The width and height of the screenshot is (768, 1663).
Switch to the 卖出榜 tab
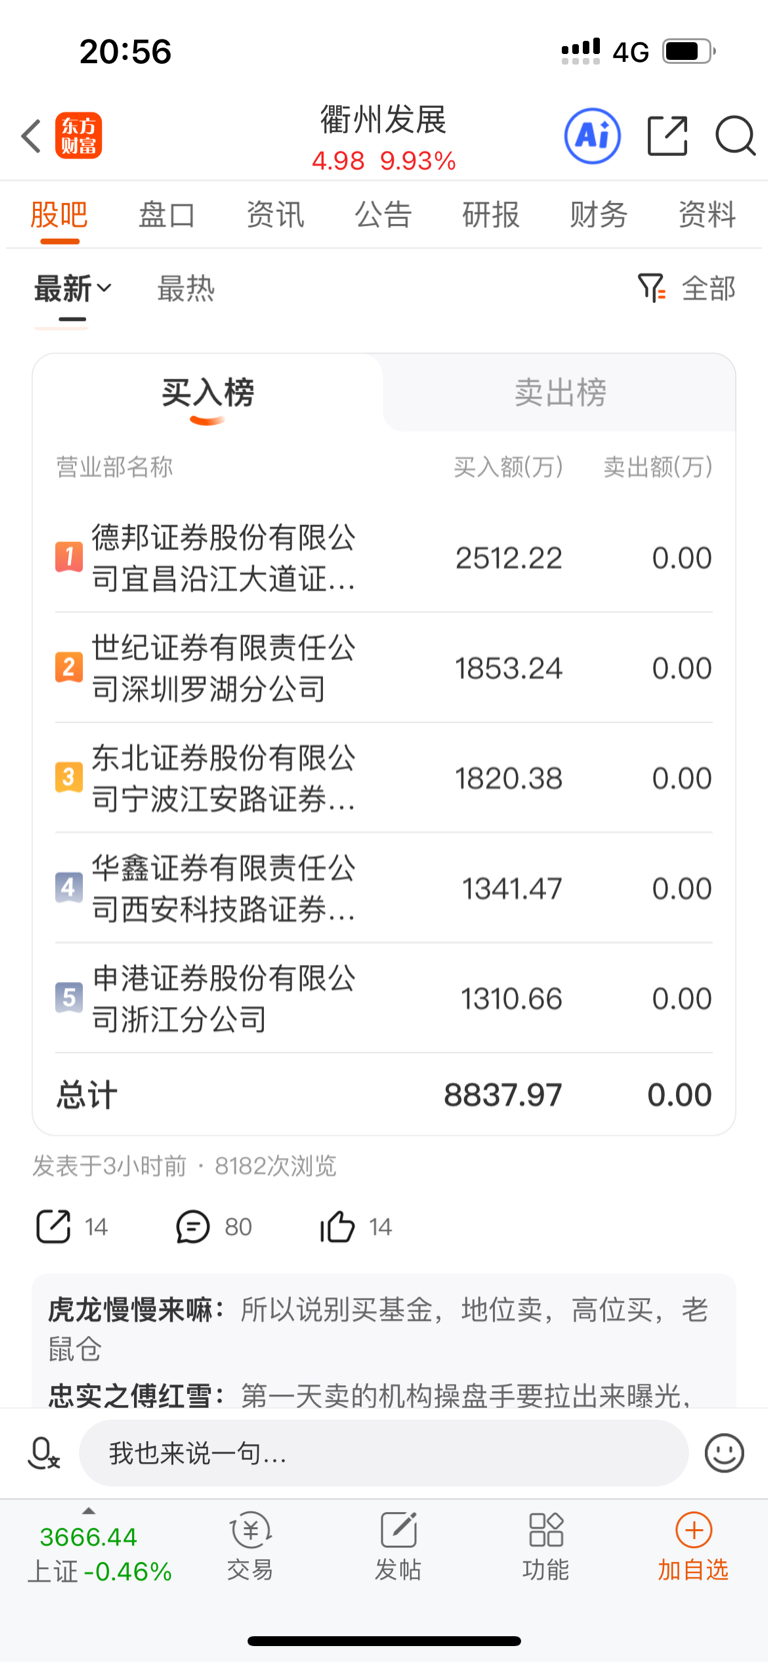560,392
